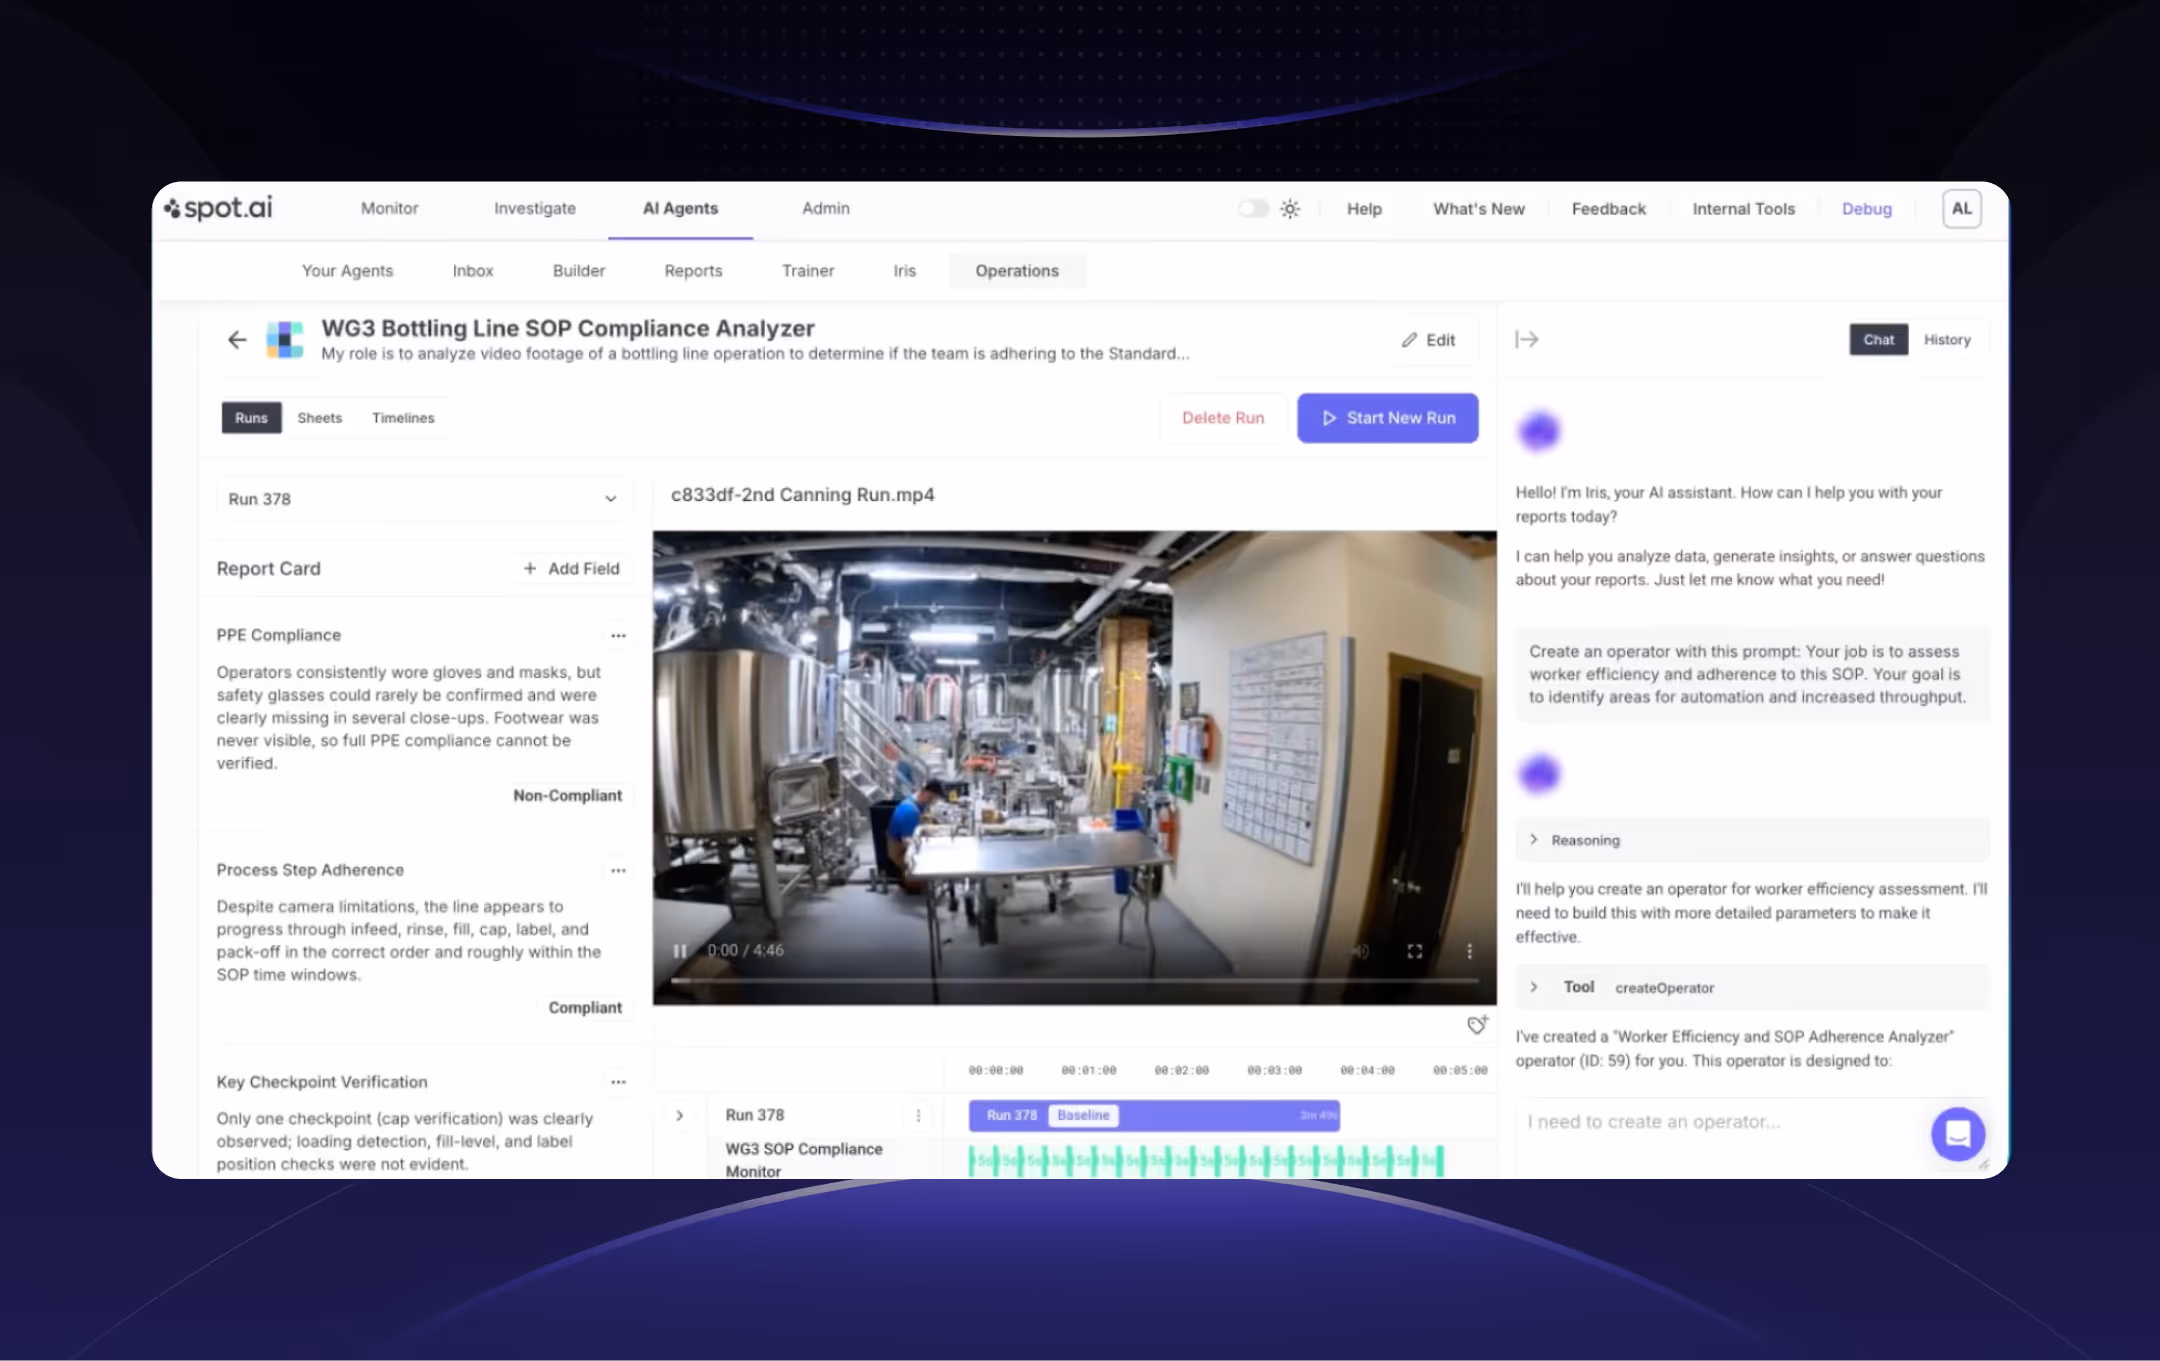
Task: Open Run 378 row options menu
Action: [918, 1115]
